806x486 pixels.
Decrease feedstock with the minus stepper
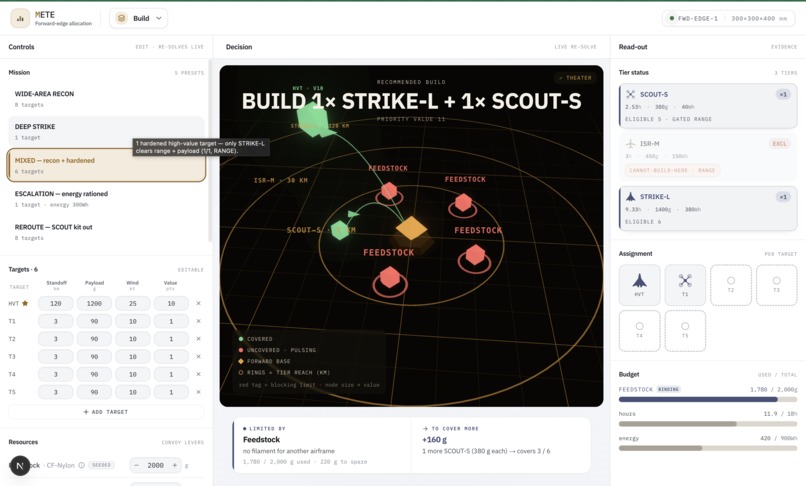point(137,465)
